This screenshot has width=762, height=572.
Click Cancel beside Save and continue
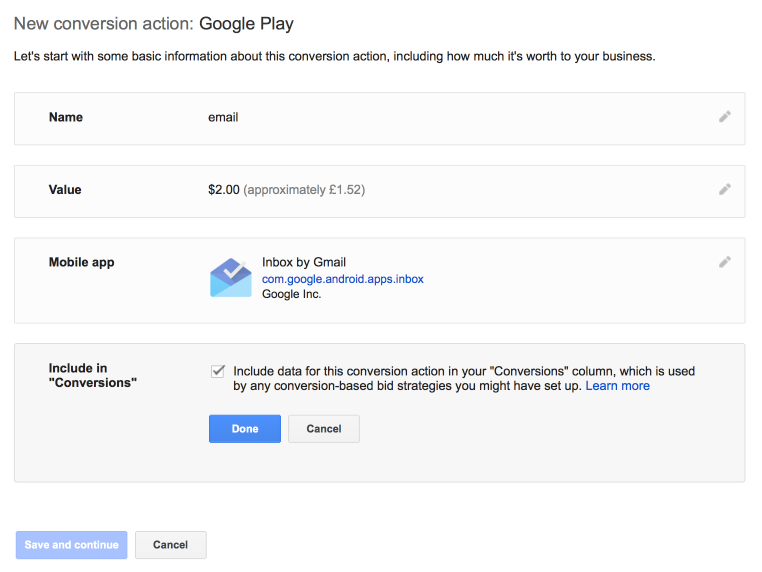[x=170, y=545]
